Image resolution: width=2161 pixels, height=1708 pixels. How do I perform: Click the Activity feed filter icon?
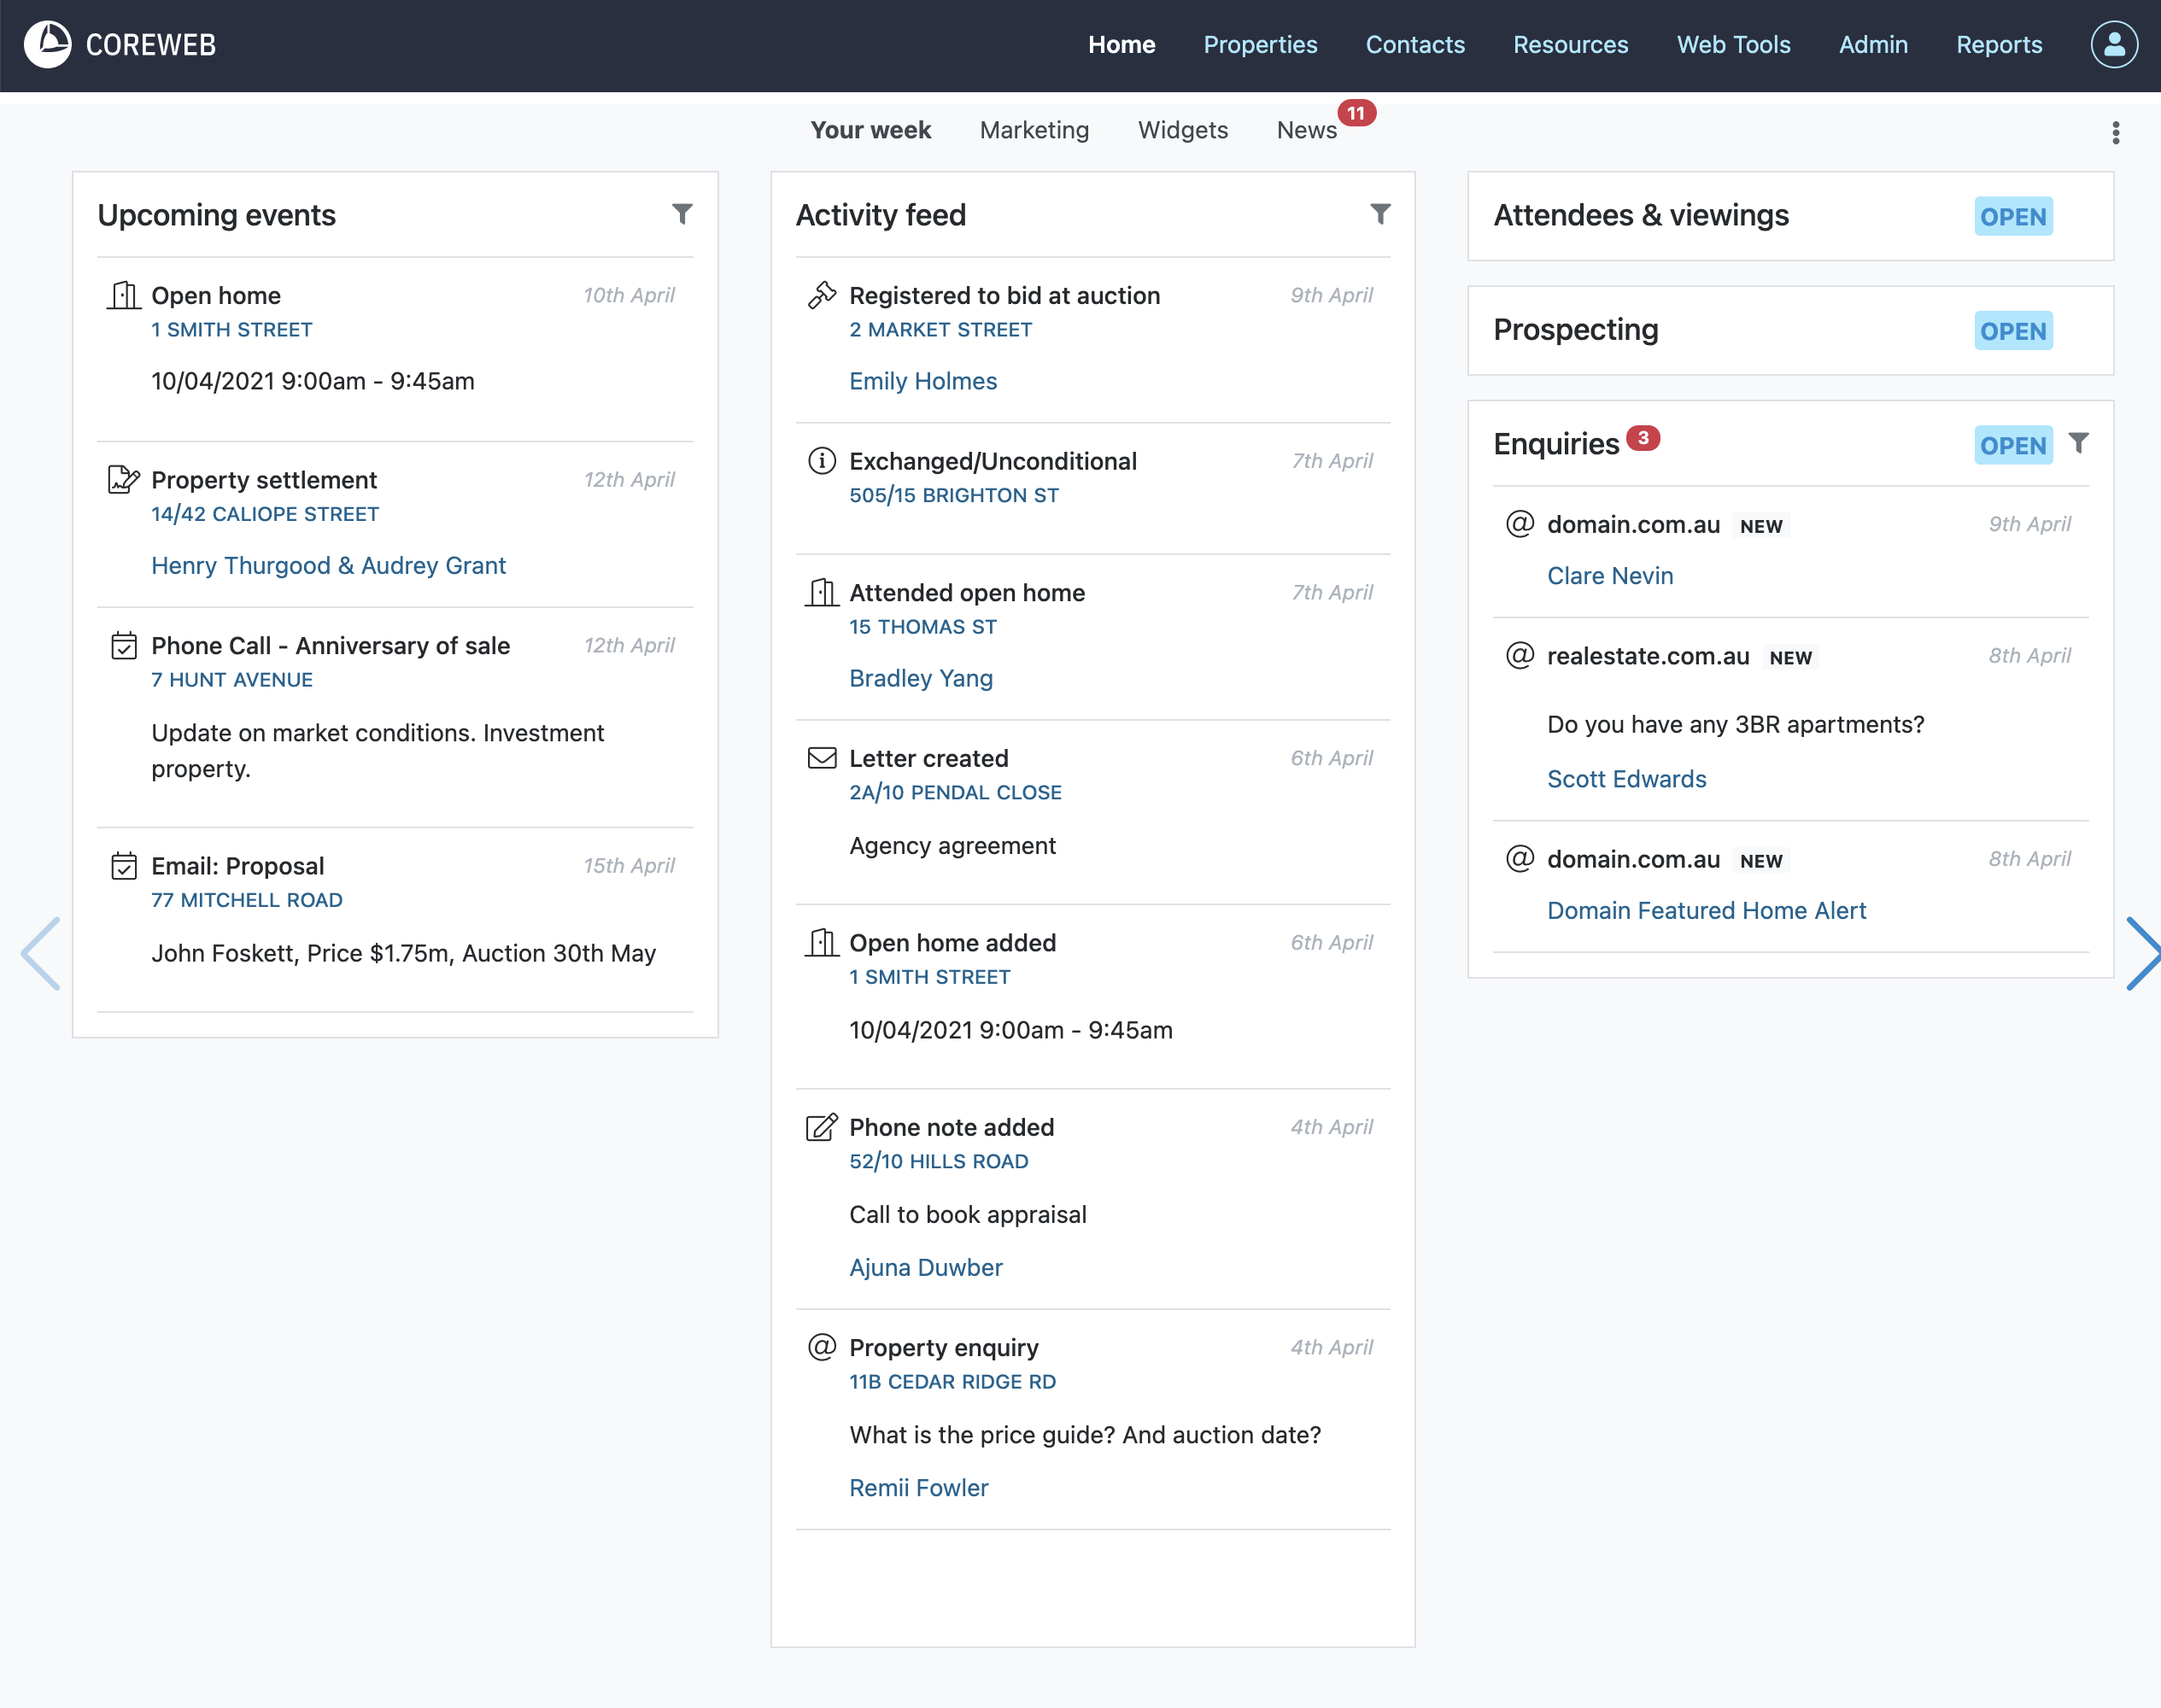(x=1380, y=214)
